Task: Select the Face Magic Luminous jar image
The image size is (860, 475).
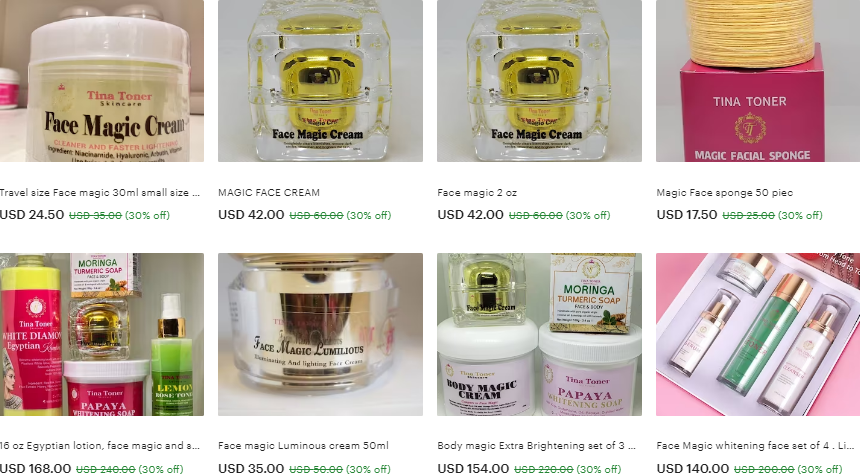Action: coord(320,335)
